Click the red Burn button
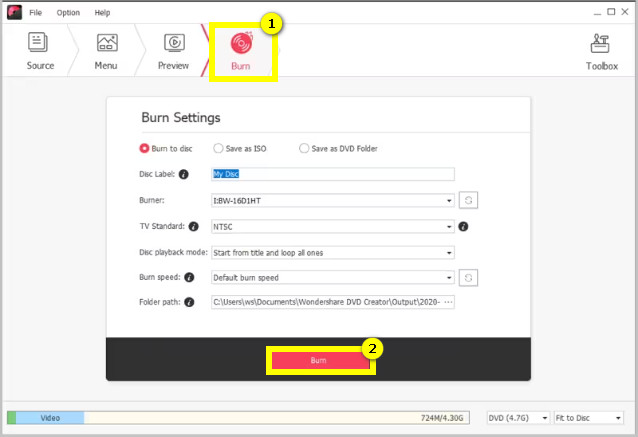 click(320, 361)
